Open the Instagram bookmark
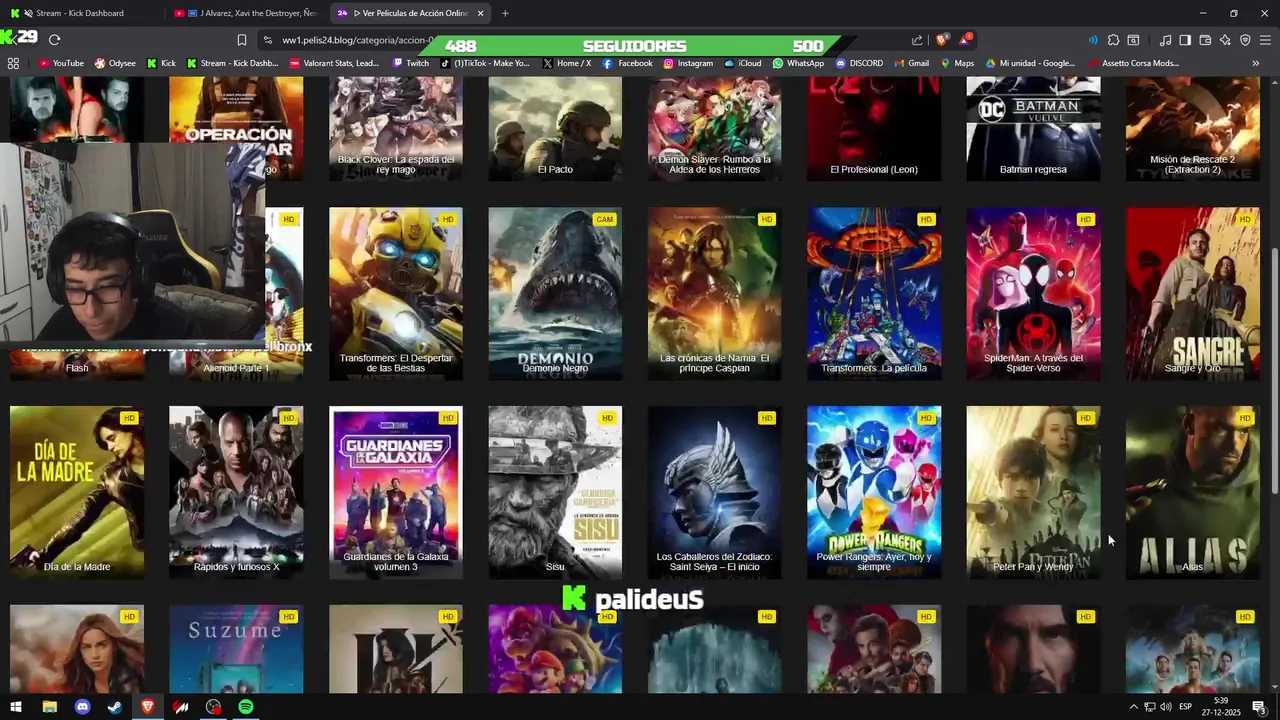The height and width of the screenshot is (720, 1280). (x=687, y=63)
